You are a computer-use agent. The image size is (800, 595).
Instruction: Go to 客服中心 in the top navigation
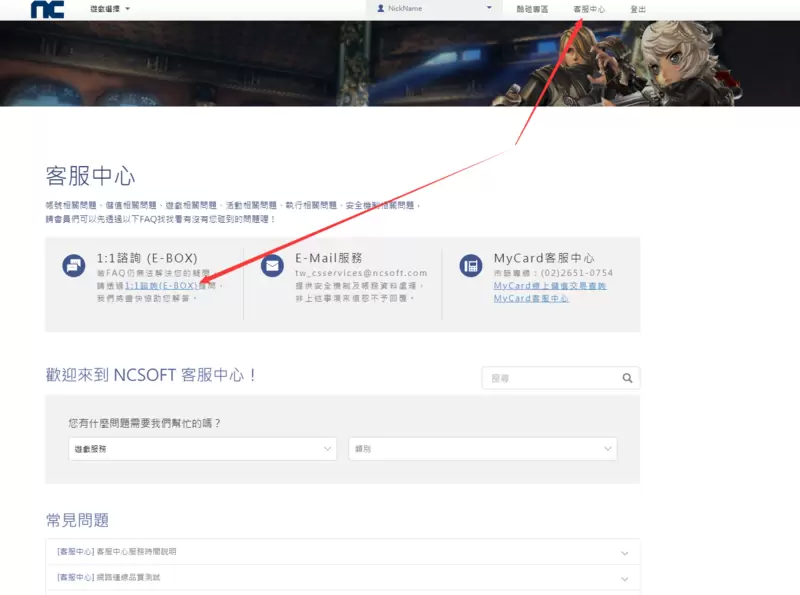589,9
